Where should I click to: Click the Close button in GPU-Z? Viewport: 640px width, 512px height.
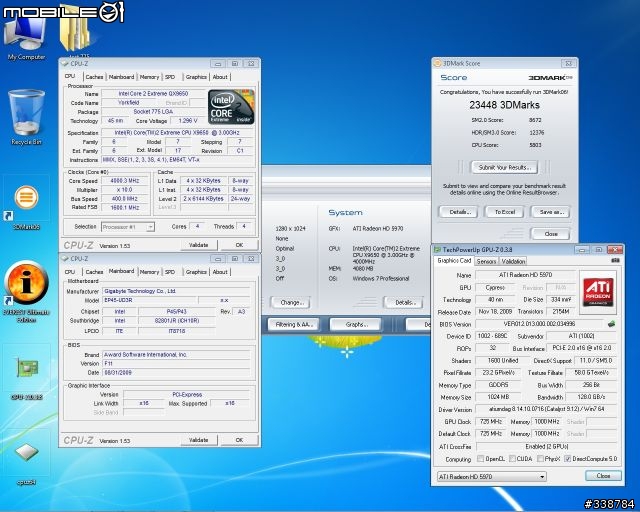603,476
